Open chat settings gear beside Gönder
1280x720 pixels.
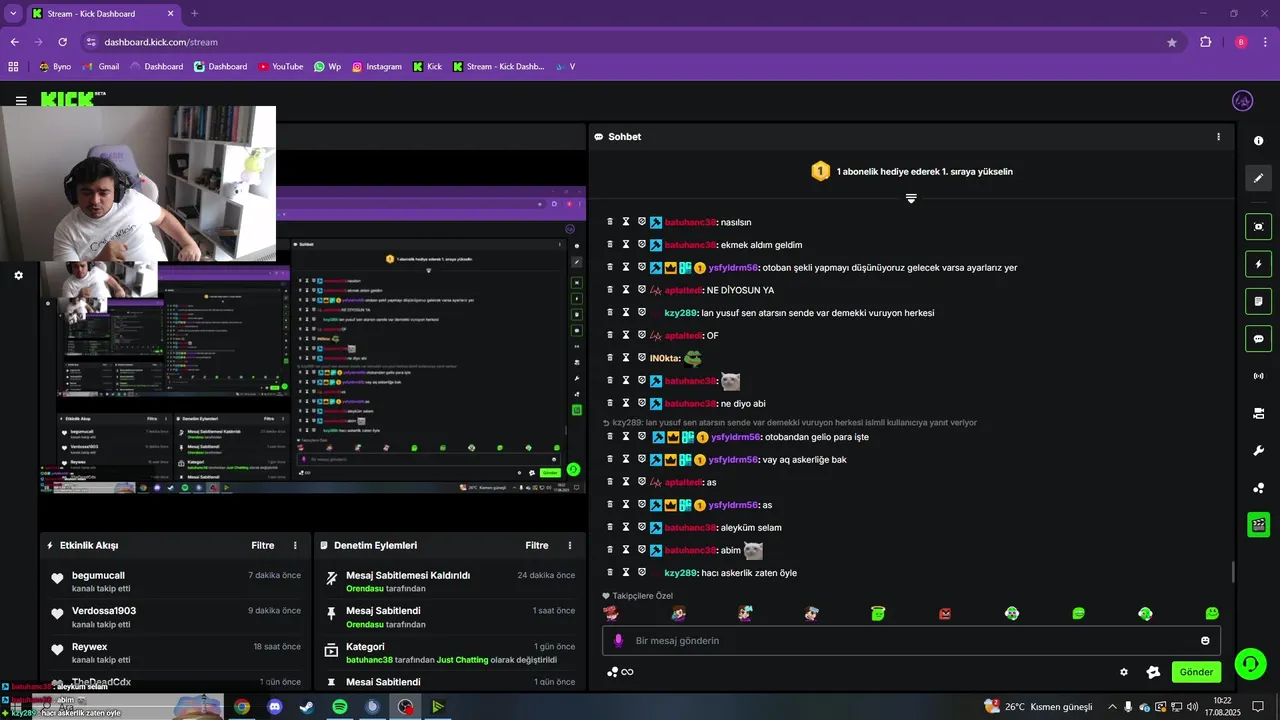(1124, 672)
